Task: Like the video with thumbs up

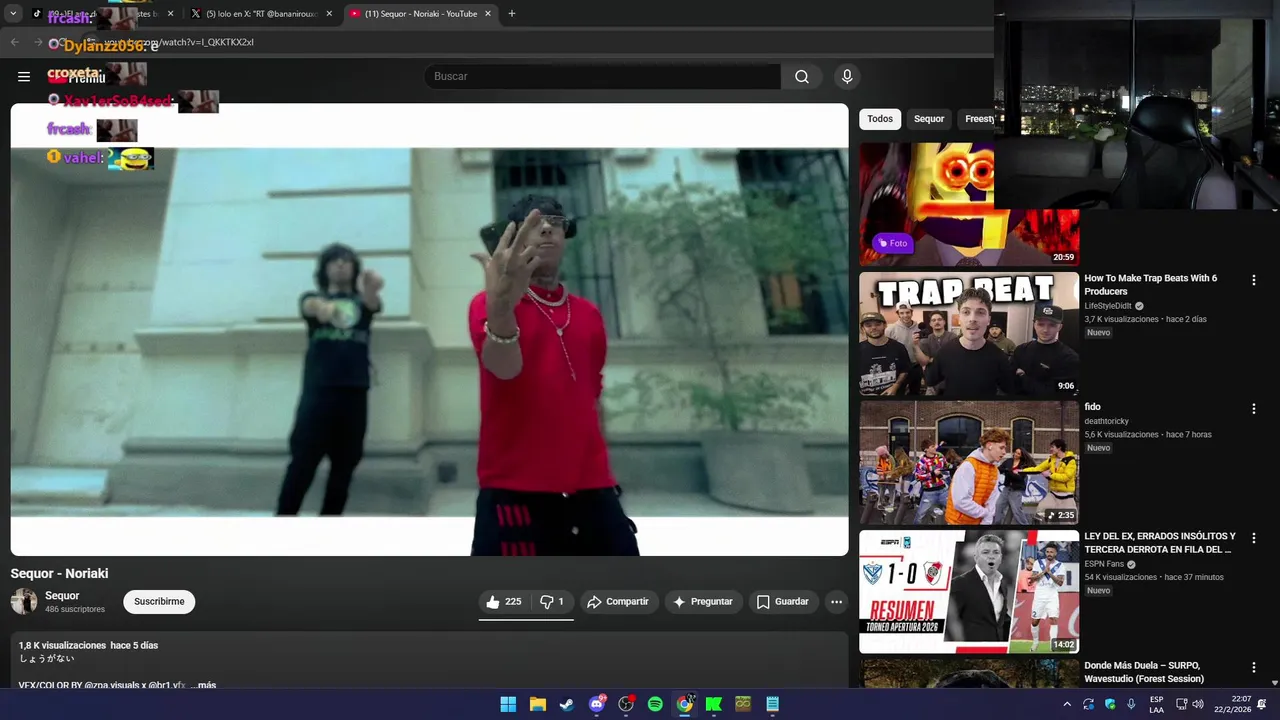Action: [x=504, y=602]
